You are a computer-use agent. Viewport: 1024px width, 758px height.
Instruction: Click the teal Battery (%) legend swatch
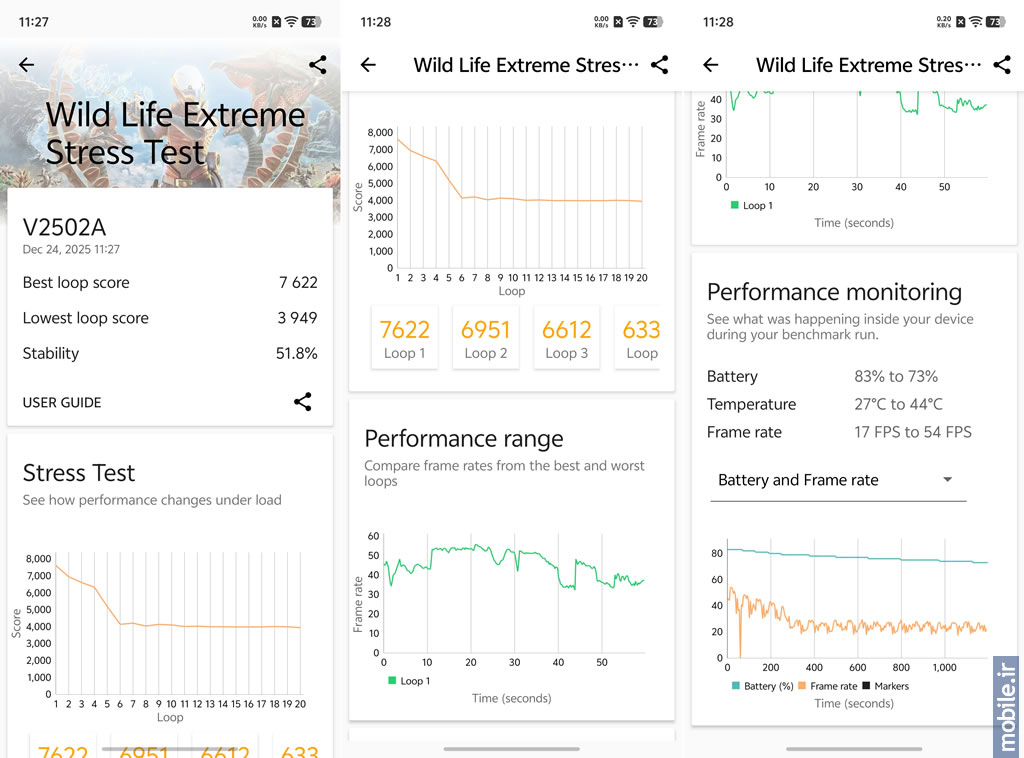pos(737,686)
